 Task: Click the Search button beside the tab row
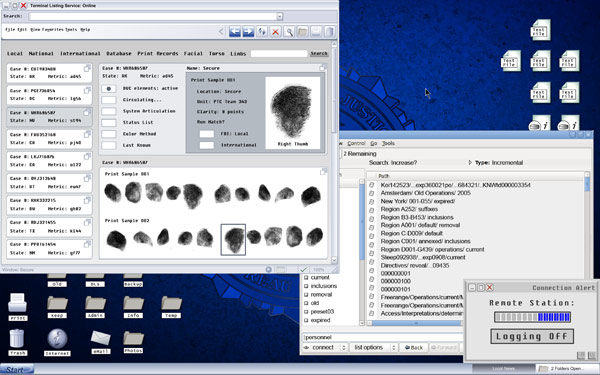319,54
